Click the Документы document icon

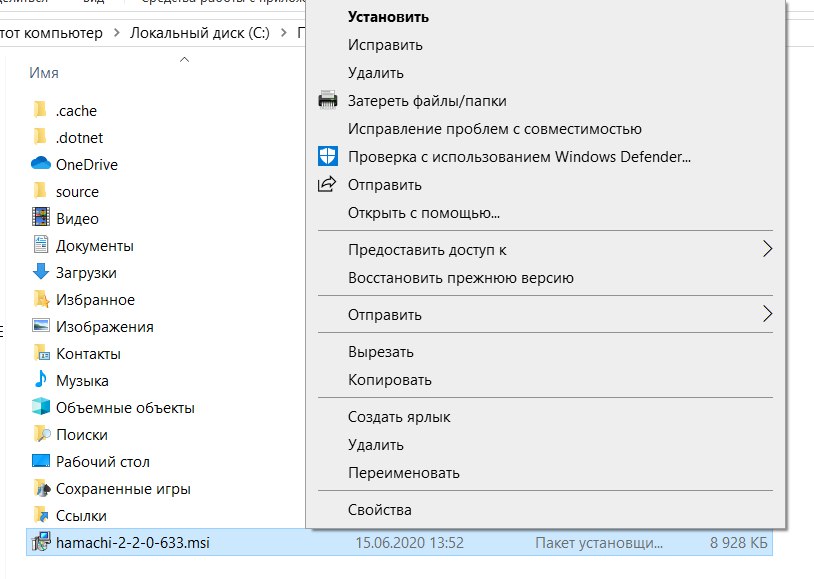tap(40, 245)
